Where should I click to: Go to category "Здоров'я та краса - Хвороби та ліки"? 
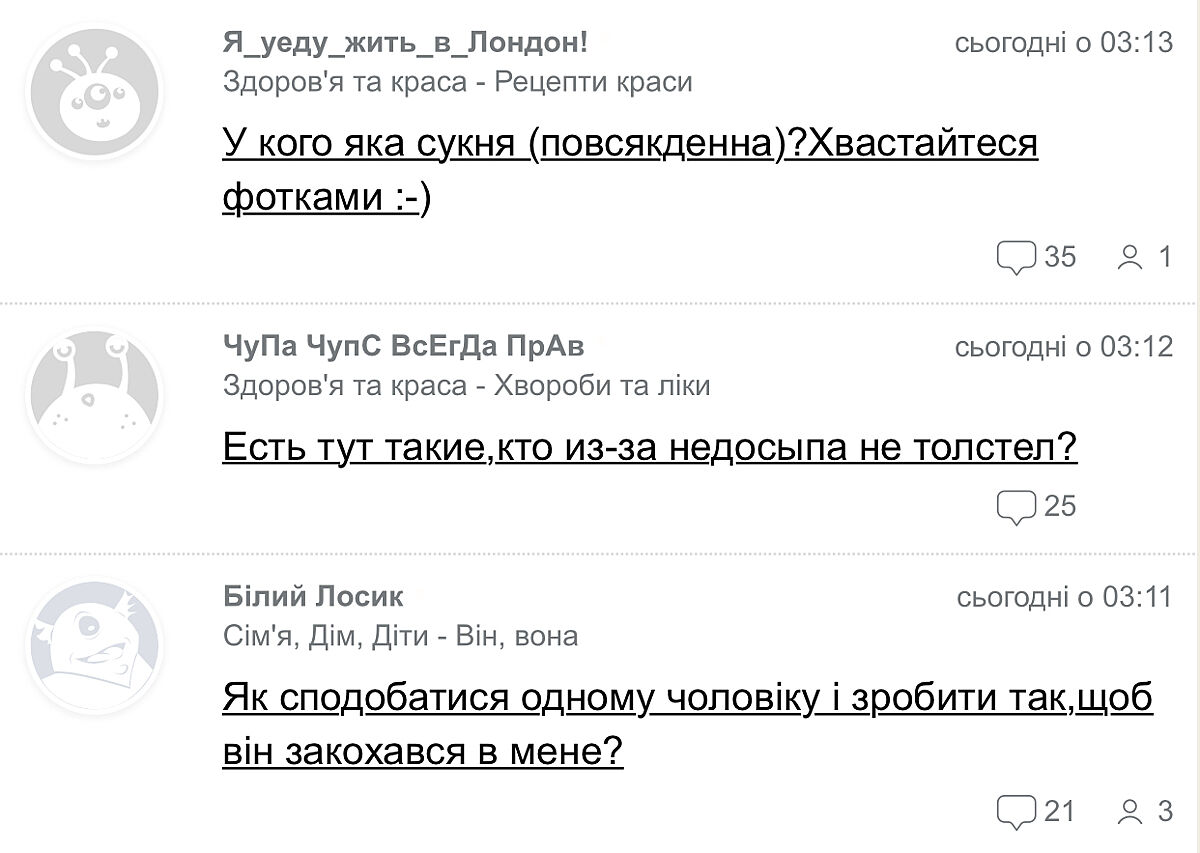pos(466,385)
